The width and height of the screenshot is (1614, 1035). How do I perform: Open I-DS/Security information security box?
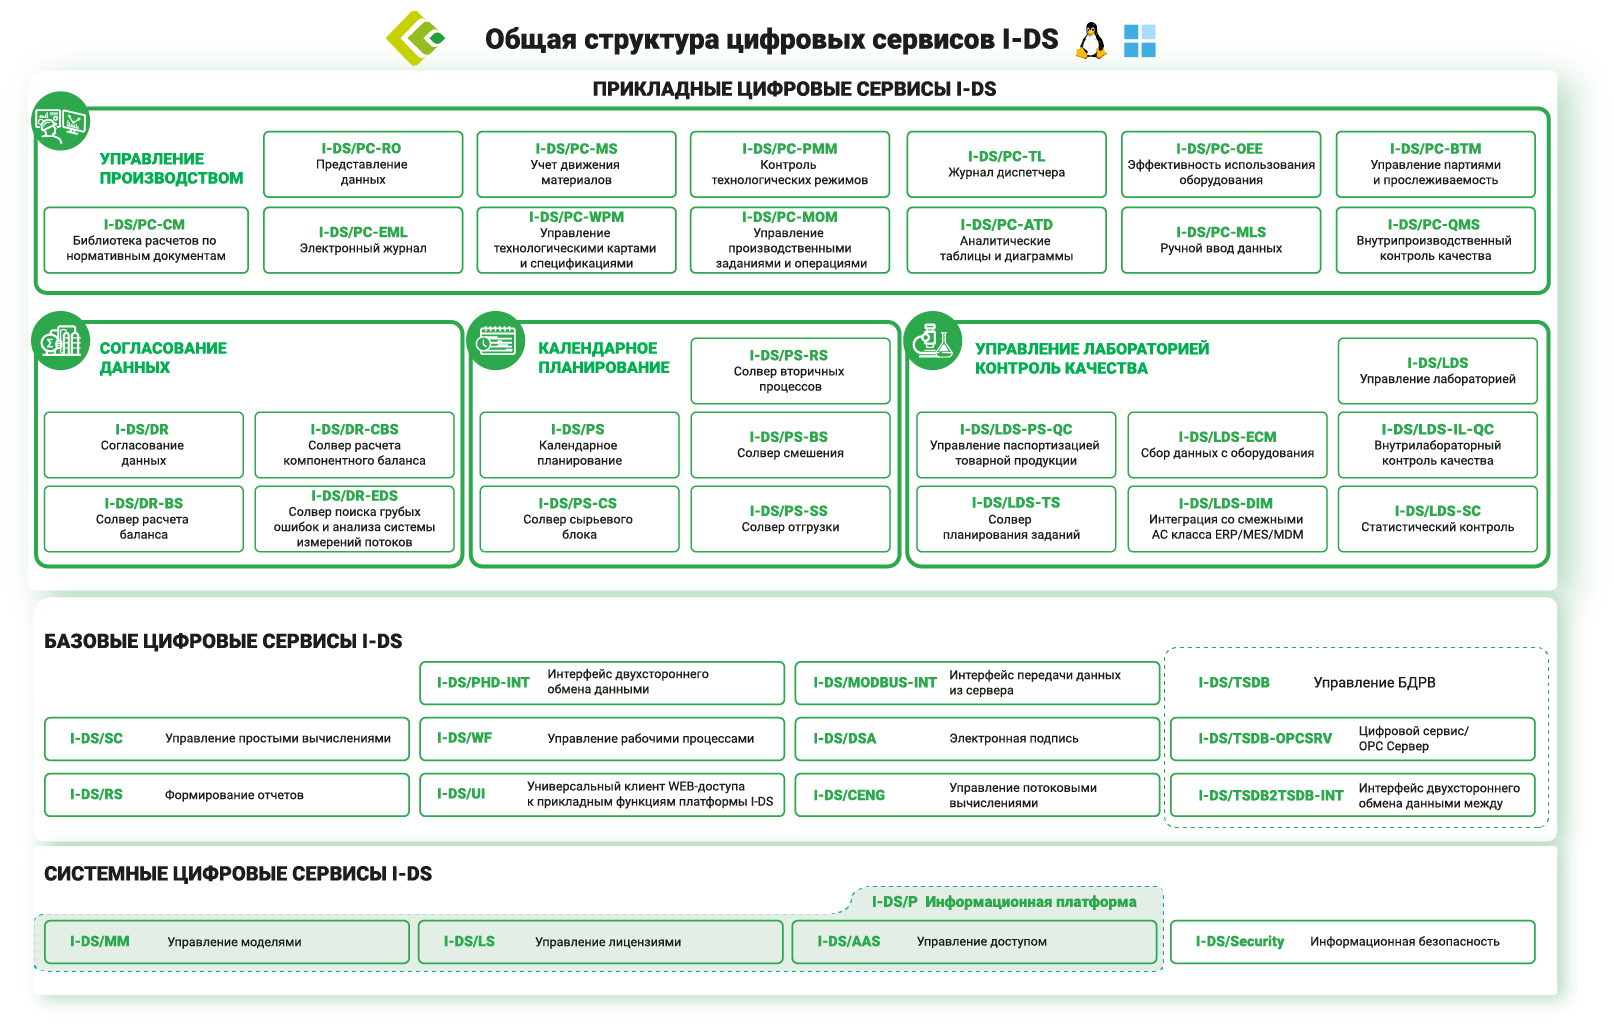point(1352,942)
